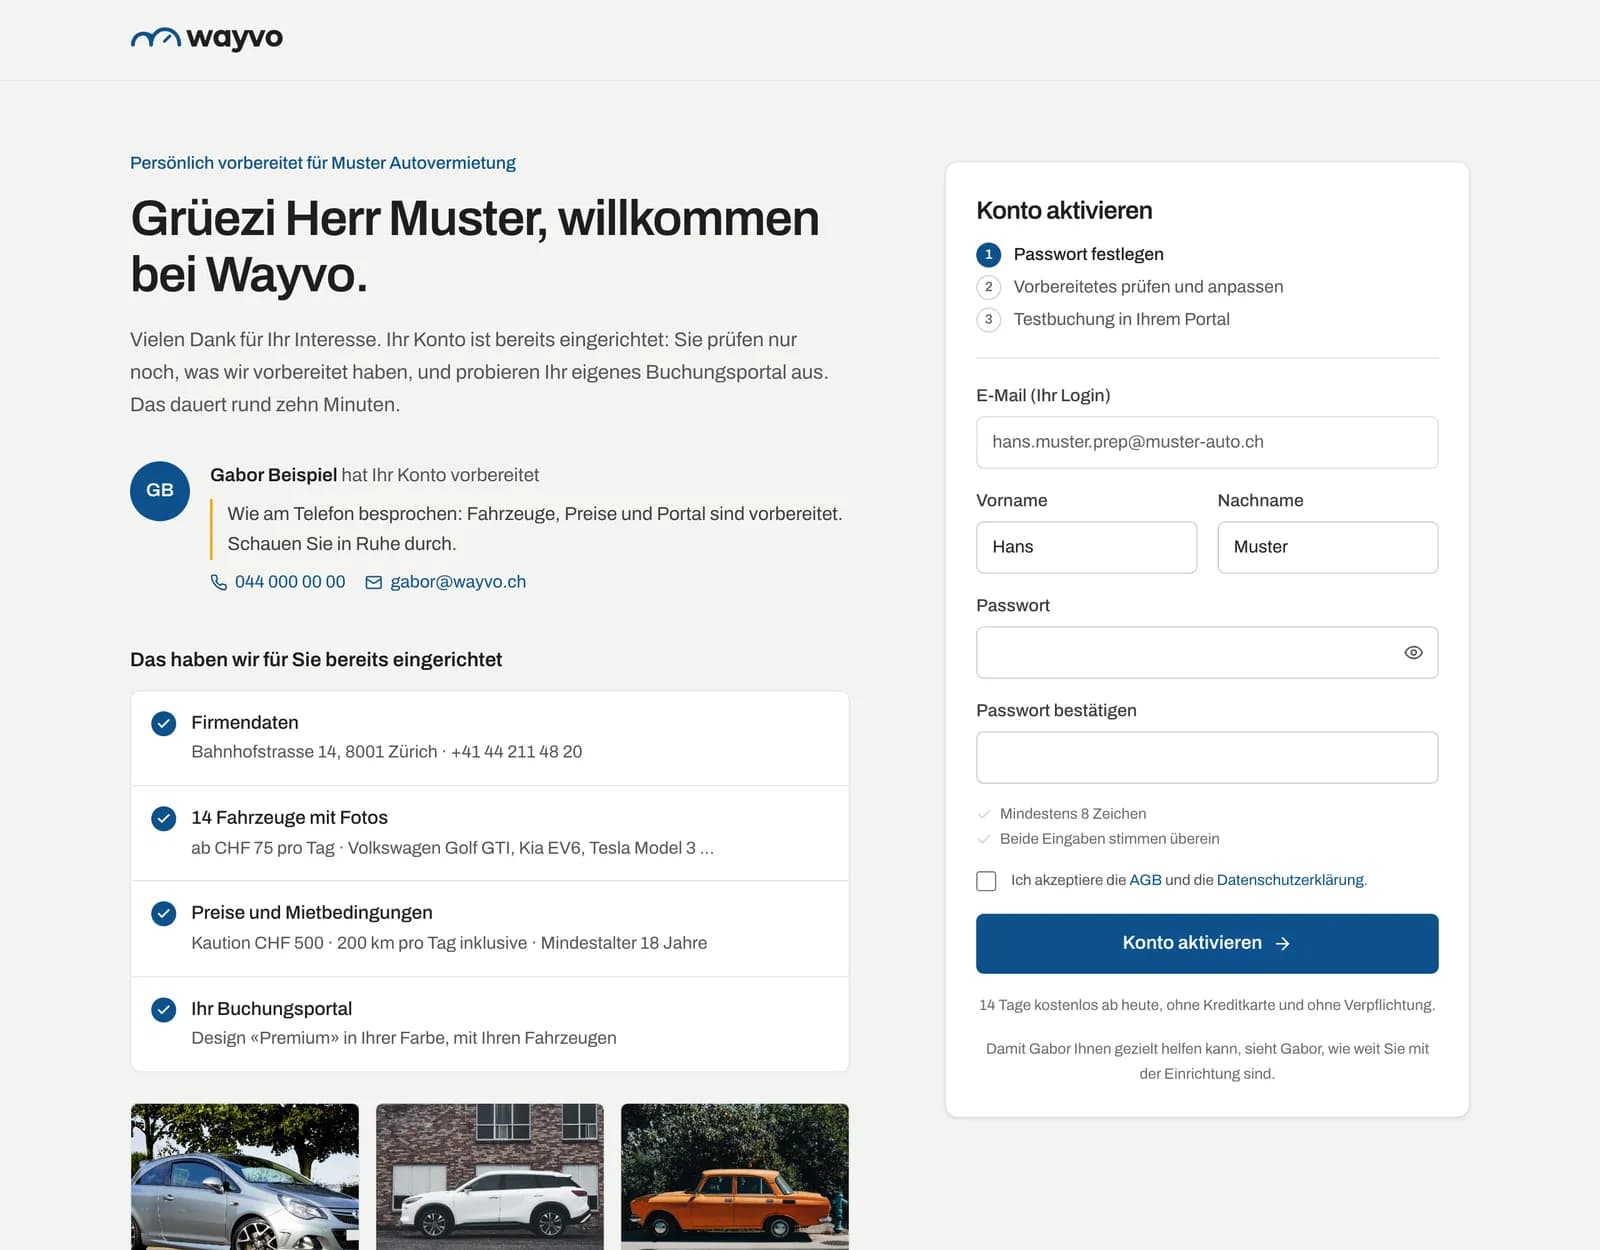
Task: Click into the Vorname field
Action: 1086,547
